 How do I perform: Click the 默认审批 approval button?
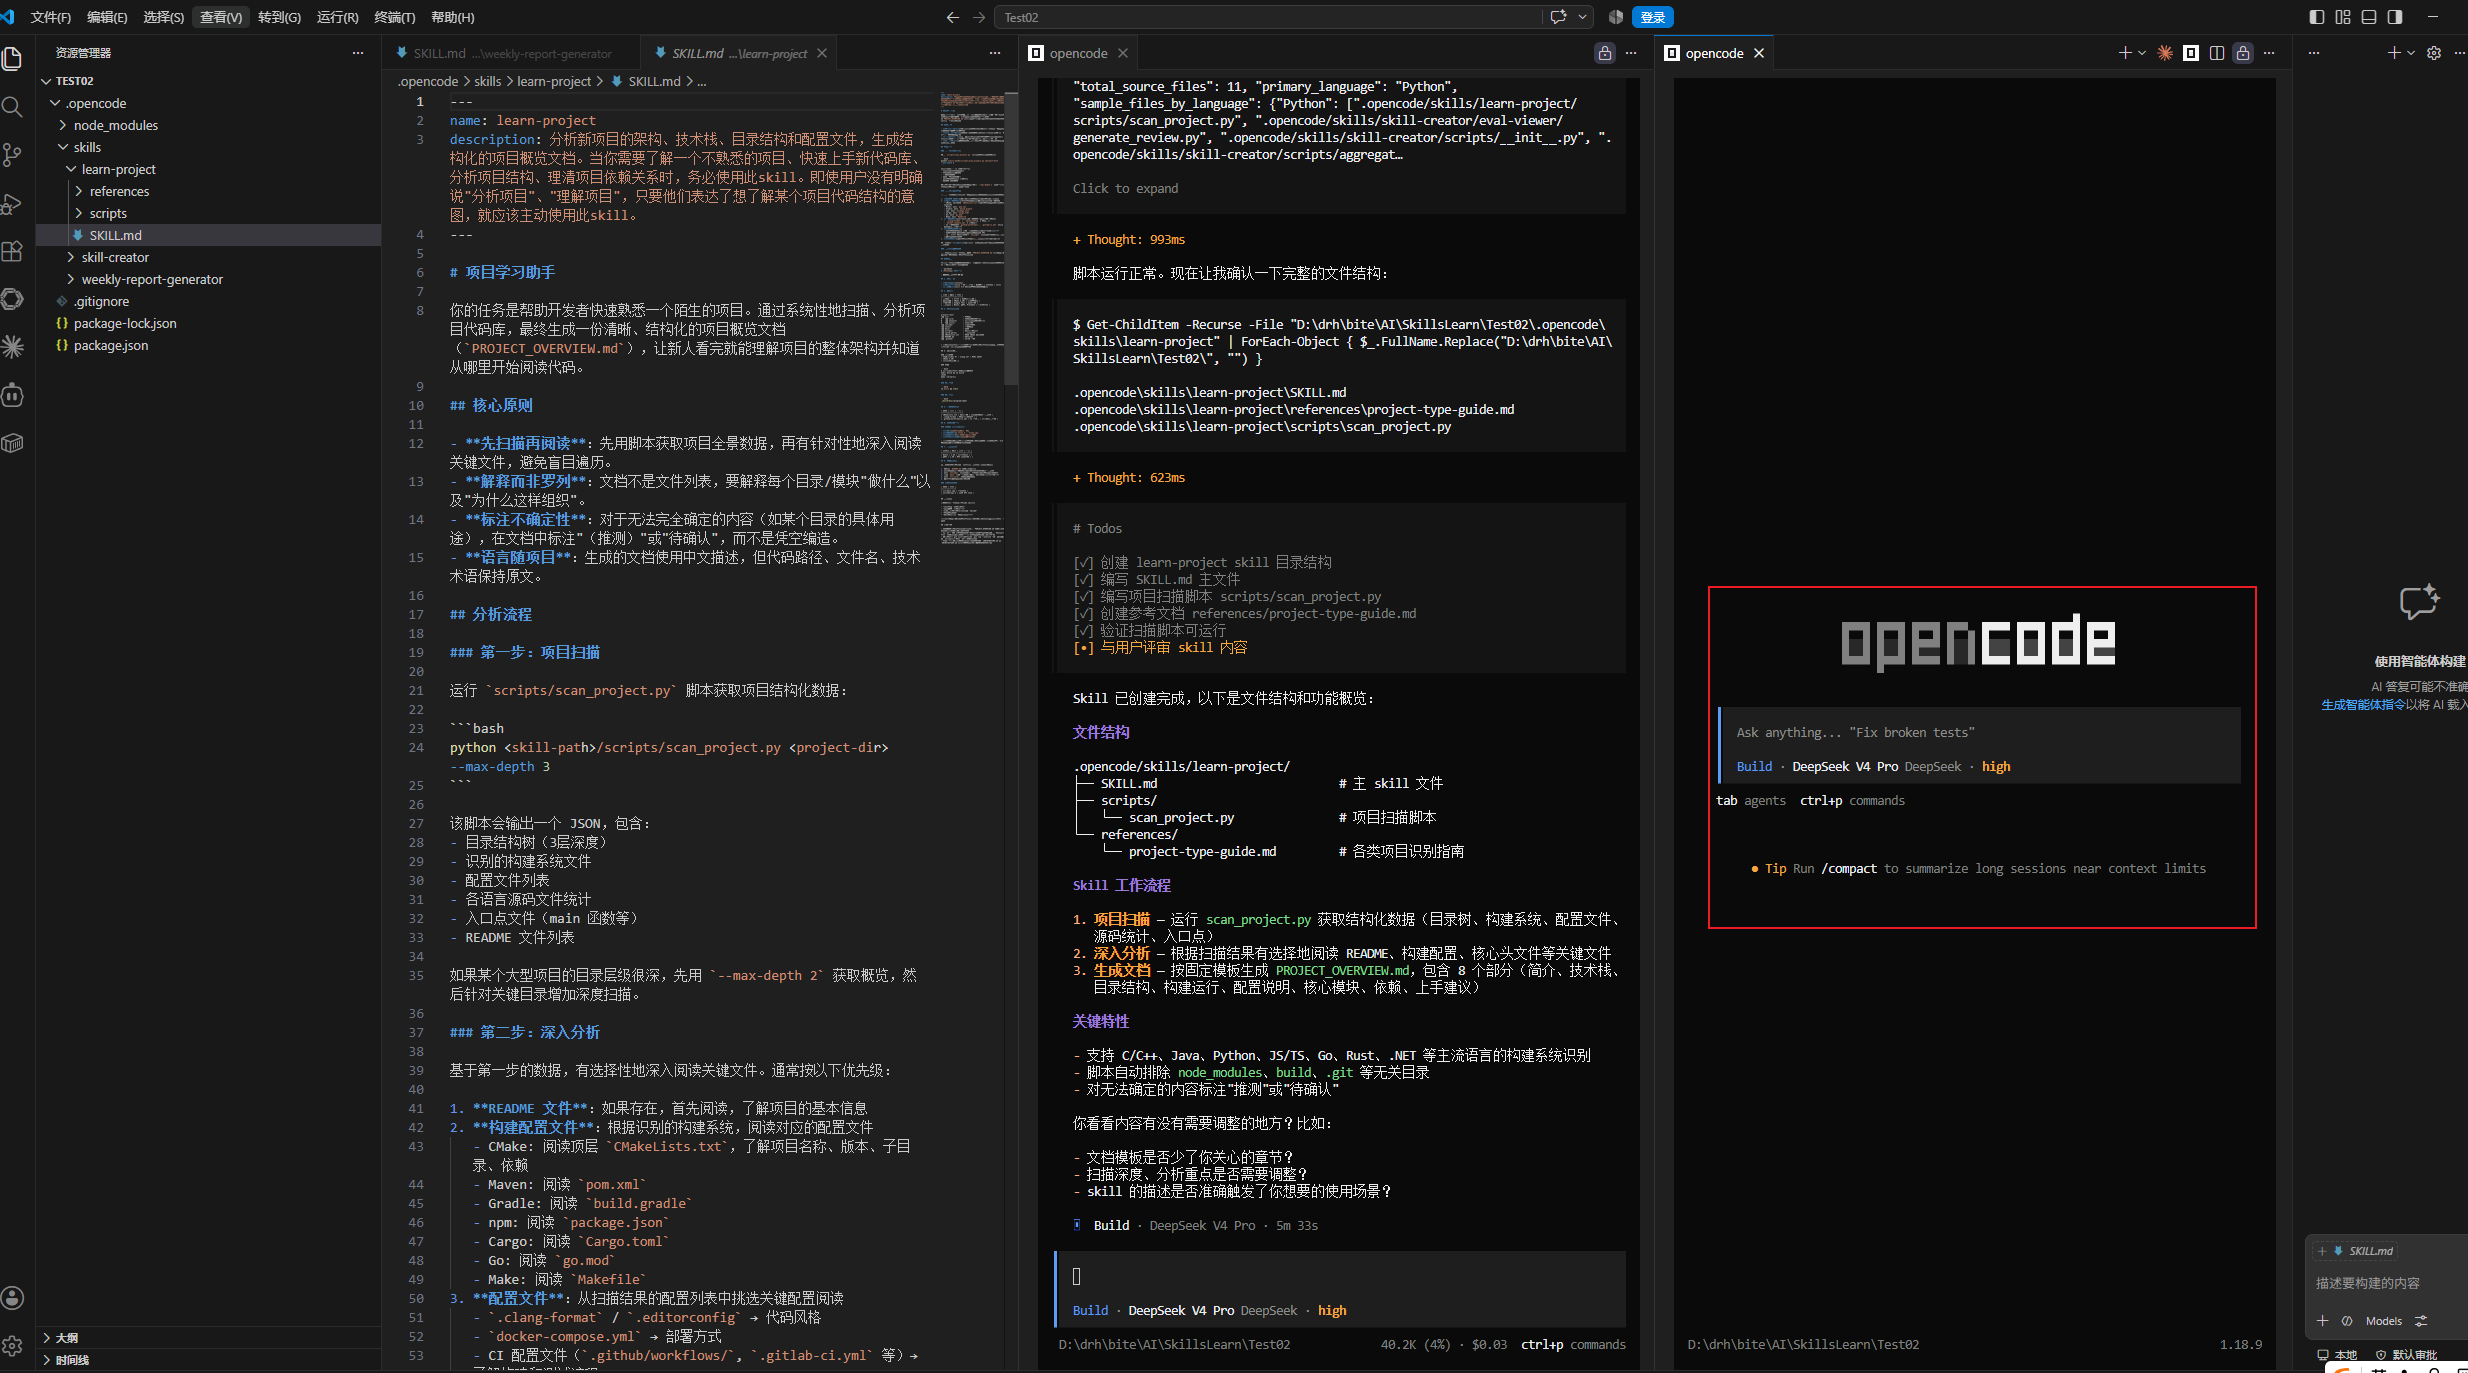coord(2407,1355)
